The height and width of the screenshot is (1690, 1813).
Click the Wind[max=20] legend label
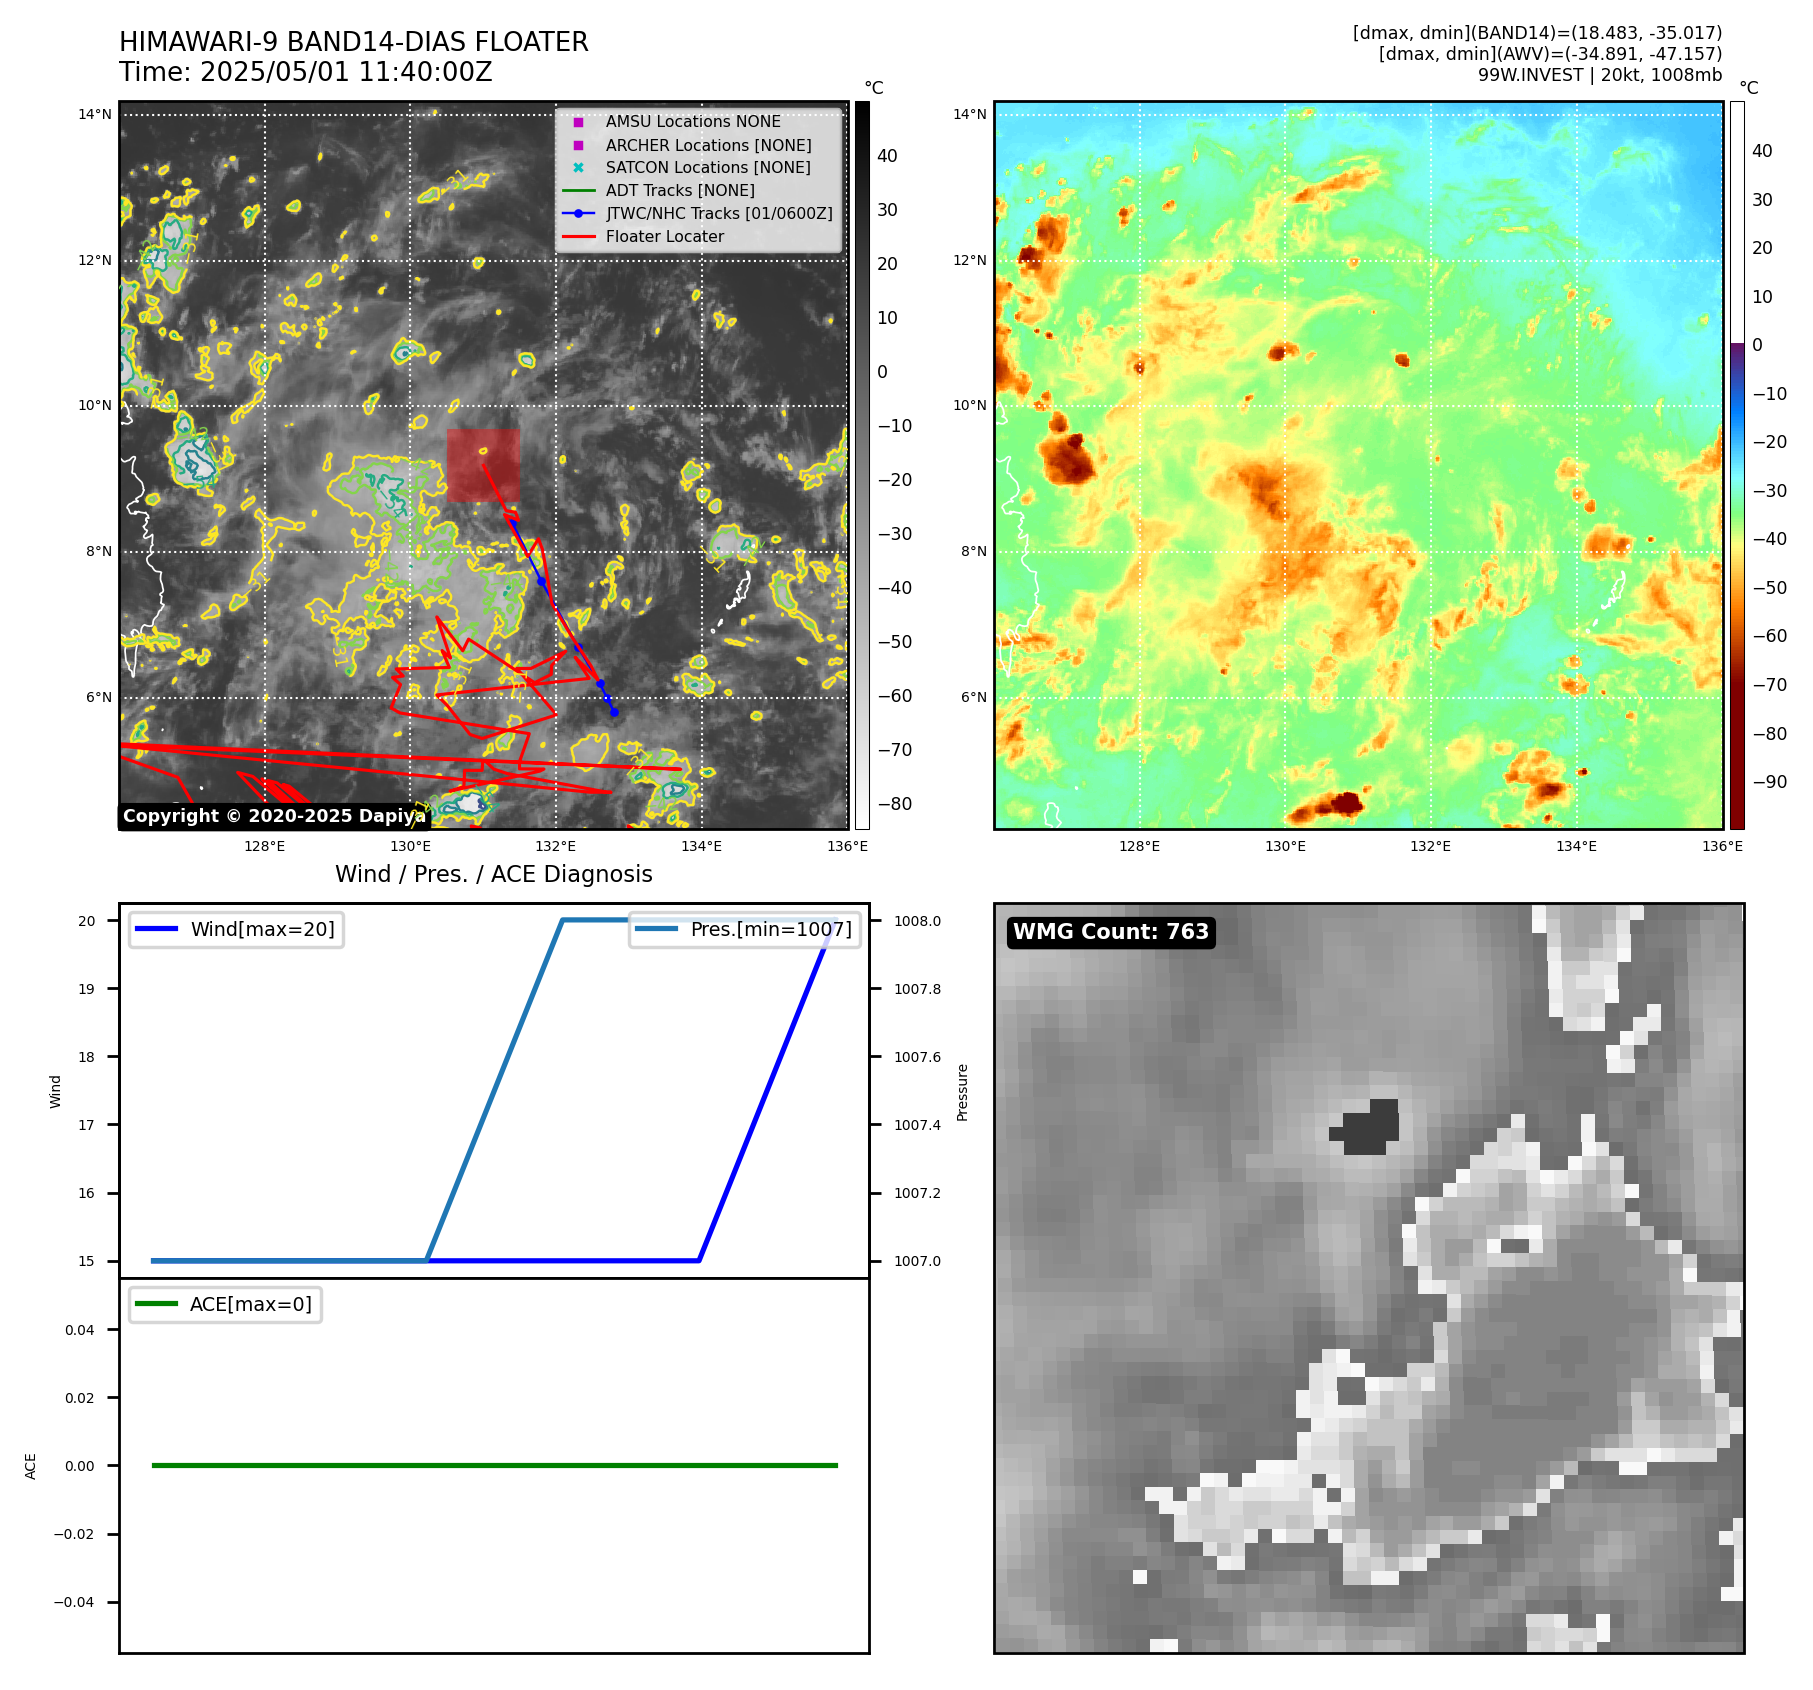[x=263, y=929]
